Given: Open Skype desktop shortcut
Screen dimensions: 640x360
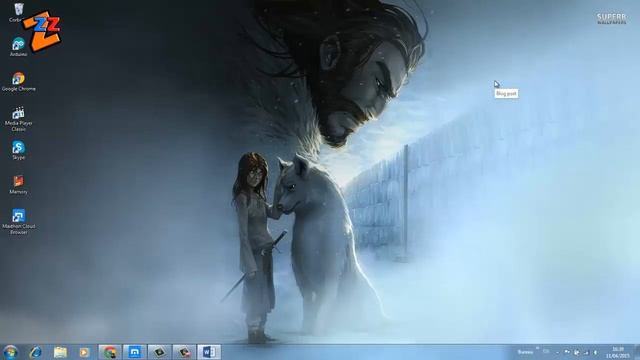Looking at the screenshot, I should point(18,150).
